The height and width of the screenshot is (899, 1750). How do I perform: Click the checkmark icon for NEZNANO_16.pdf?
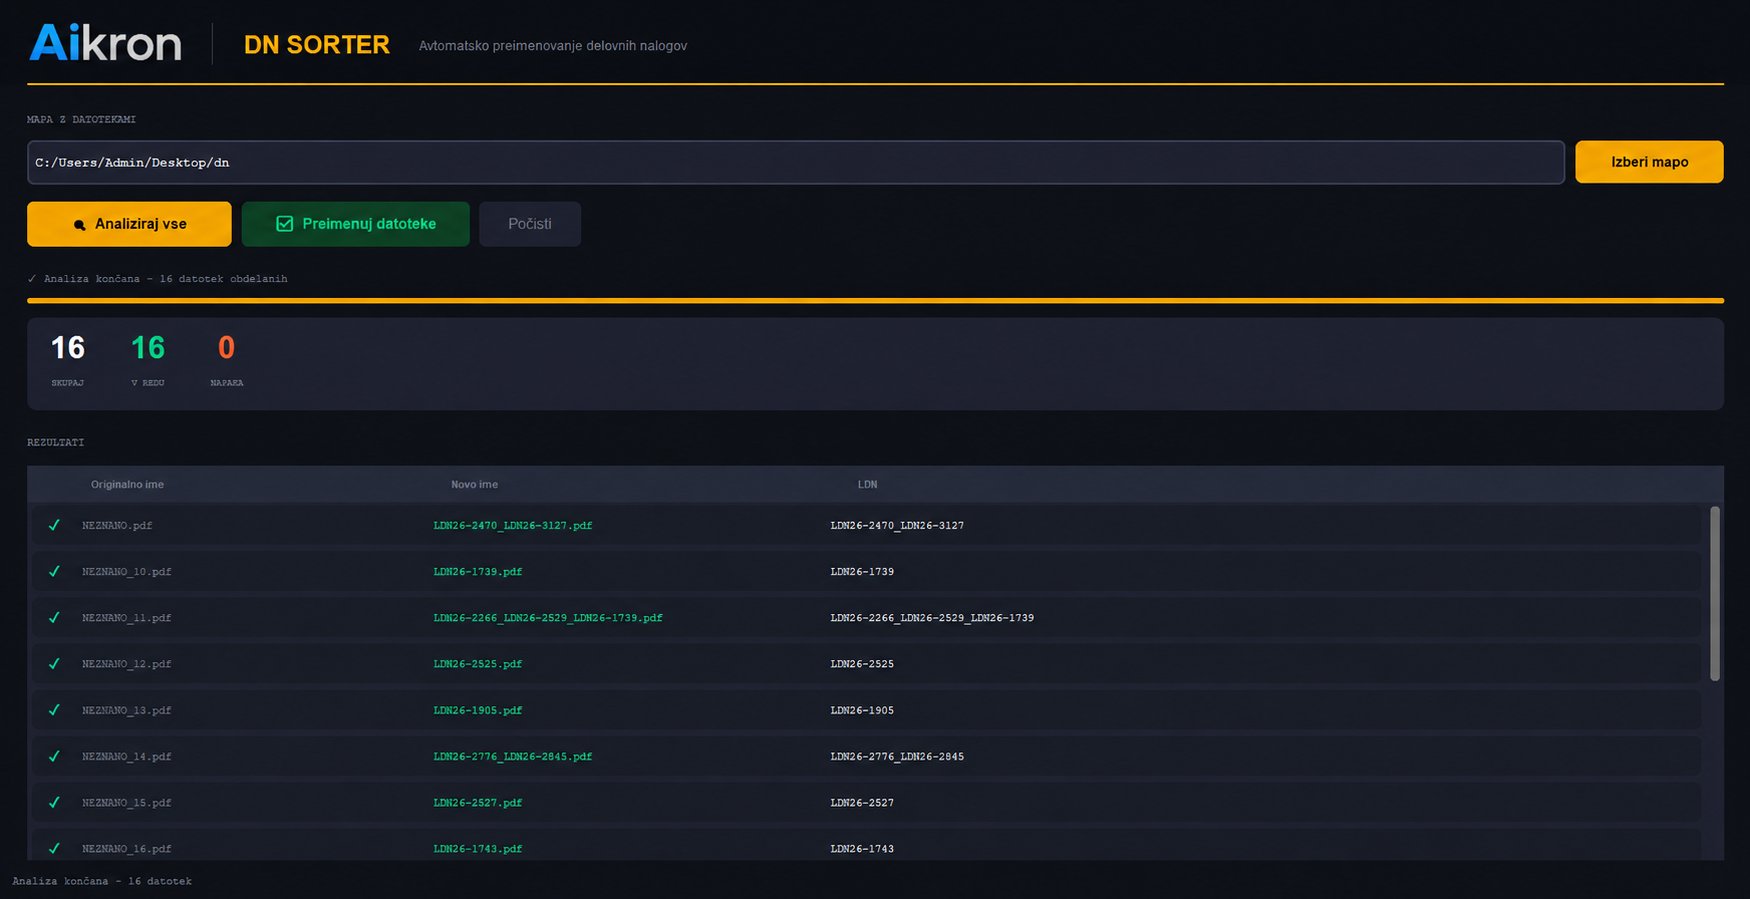54,848
